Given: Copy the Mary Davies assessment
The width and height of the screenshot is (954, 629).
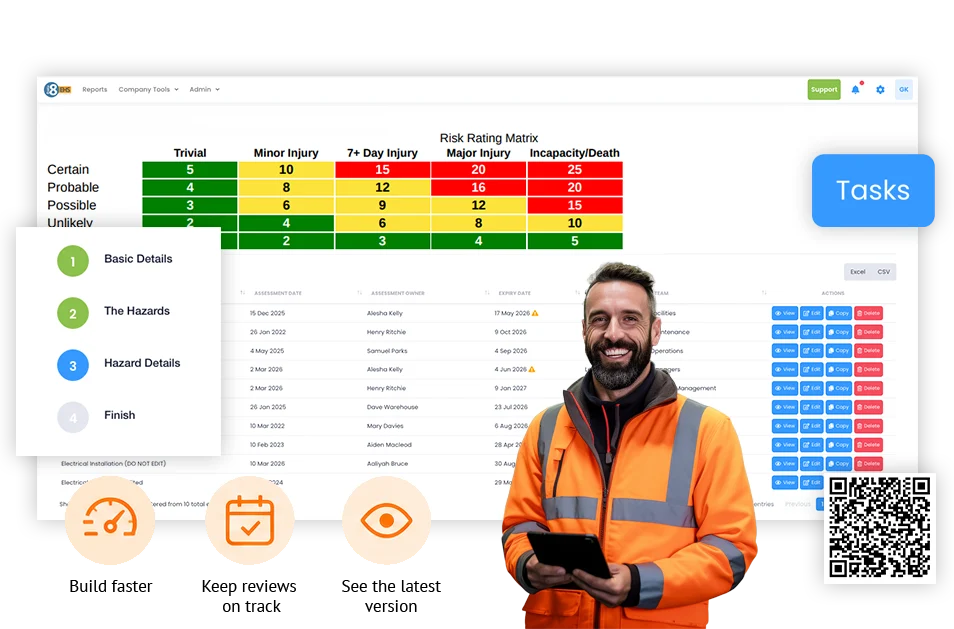Looking at the screenshot, I should pyautogui.click(x=838, y=426).
